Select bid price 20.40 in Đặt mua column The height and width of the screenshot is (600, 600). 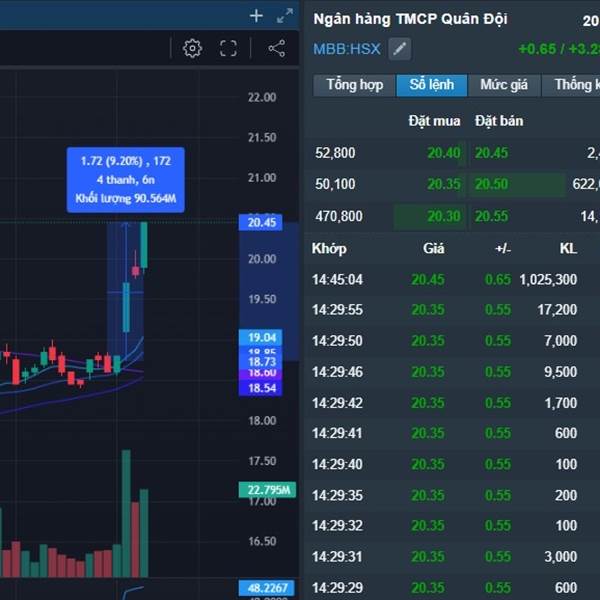pyautogui.click(x=444, y=153)
